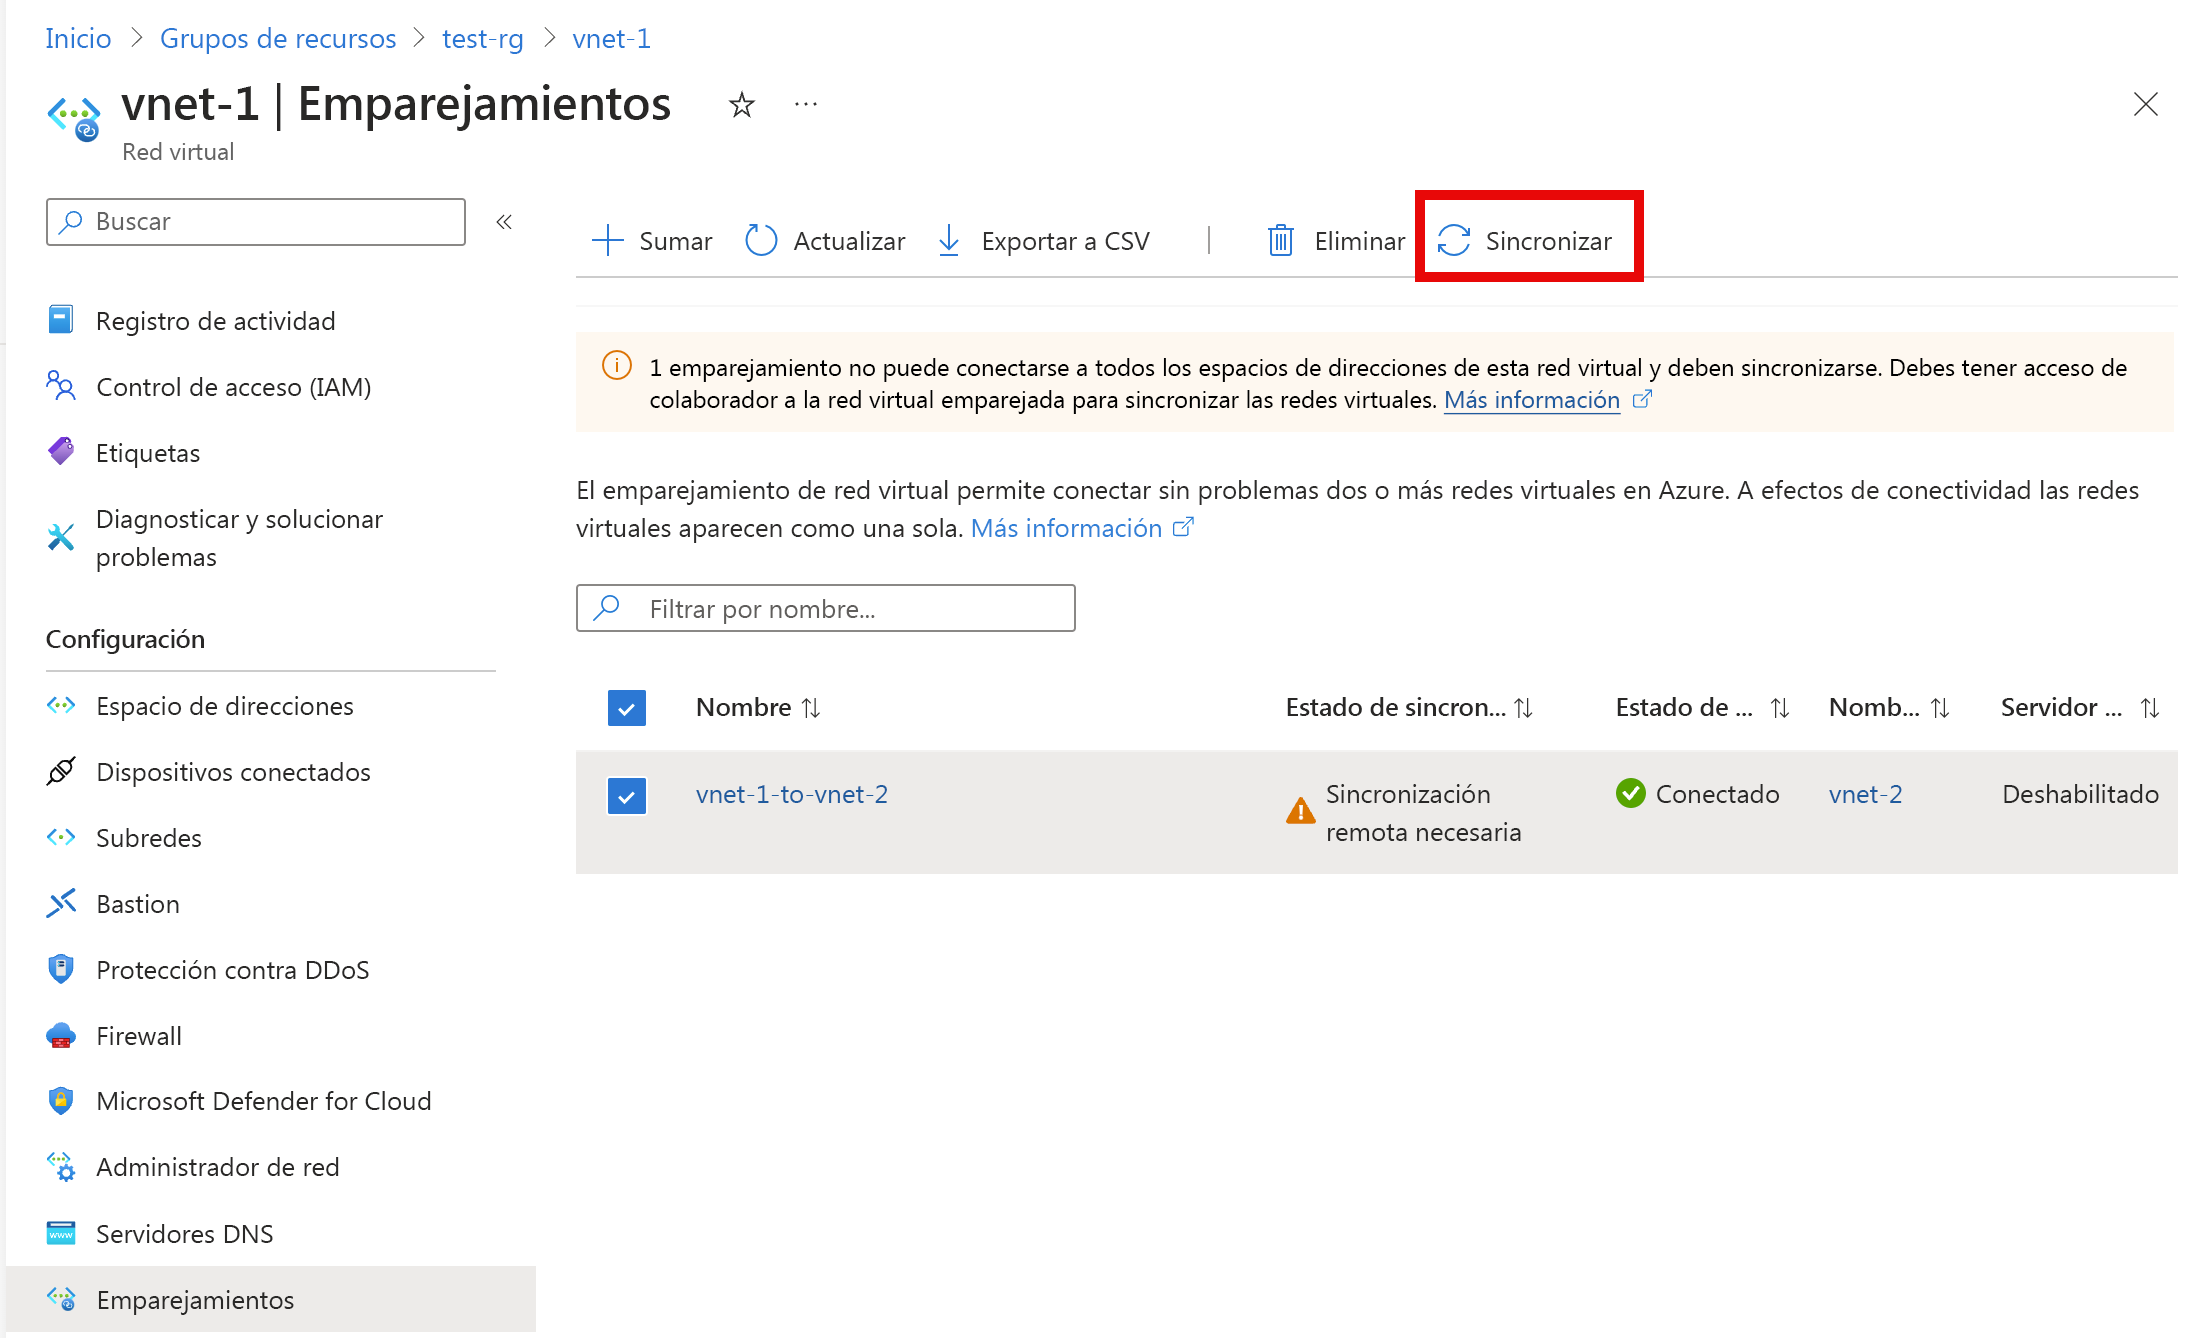
Task: Follow the Más información link in the warning banner
Action: click(x=1530, y=399)
